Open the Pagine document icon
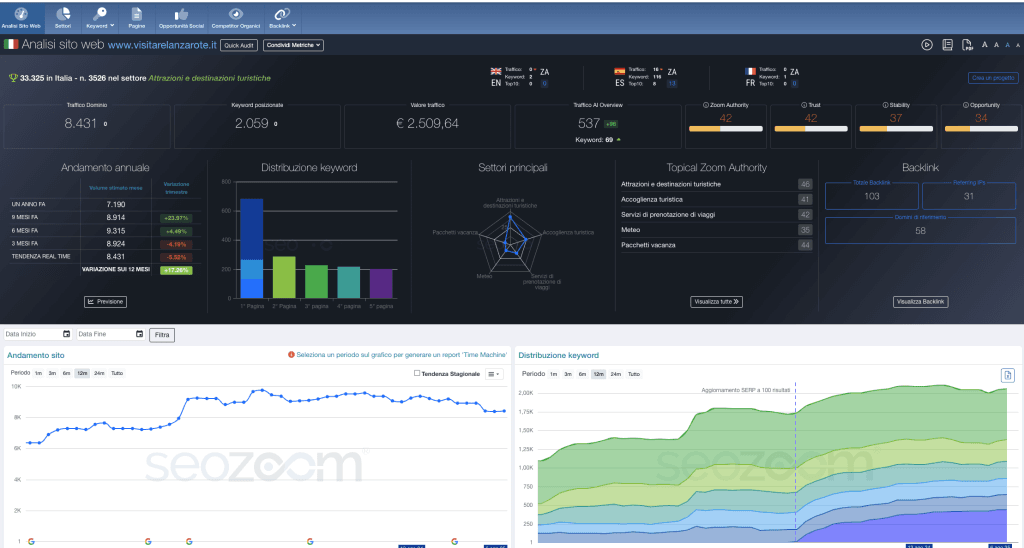The image size is (1024, 548). click(x=136, y=14)
